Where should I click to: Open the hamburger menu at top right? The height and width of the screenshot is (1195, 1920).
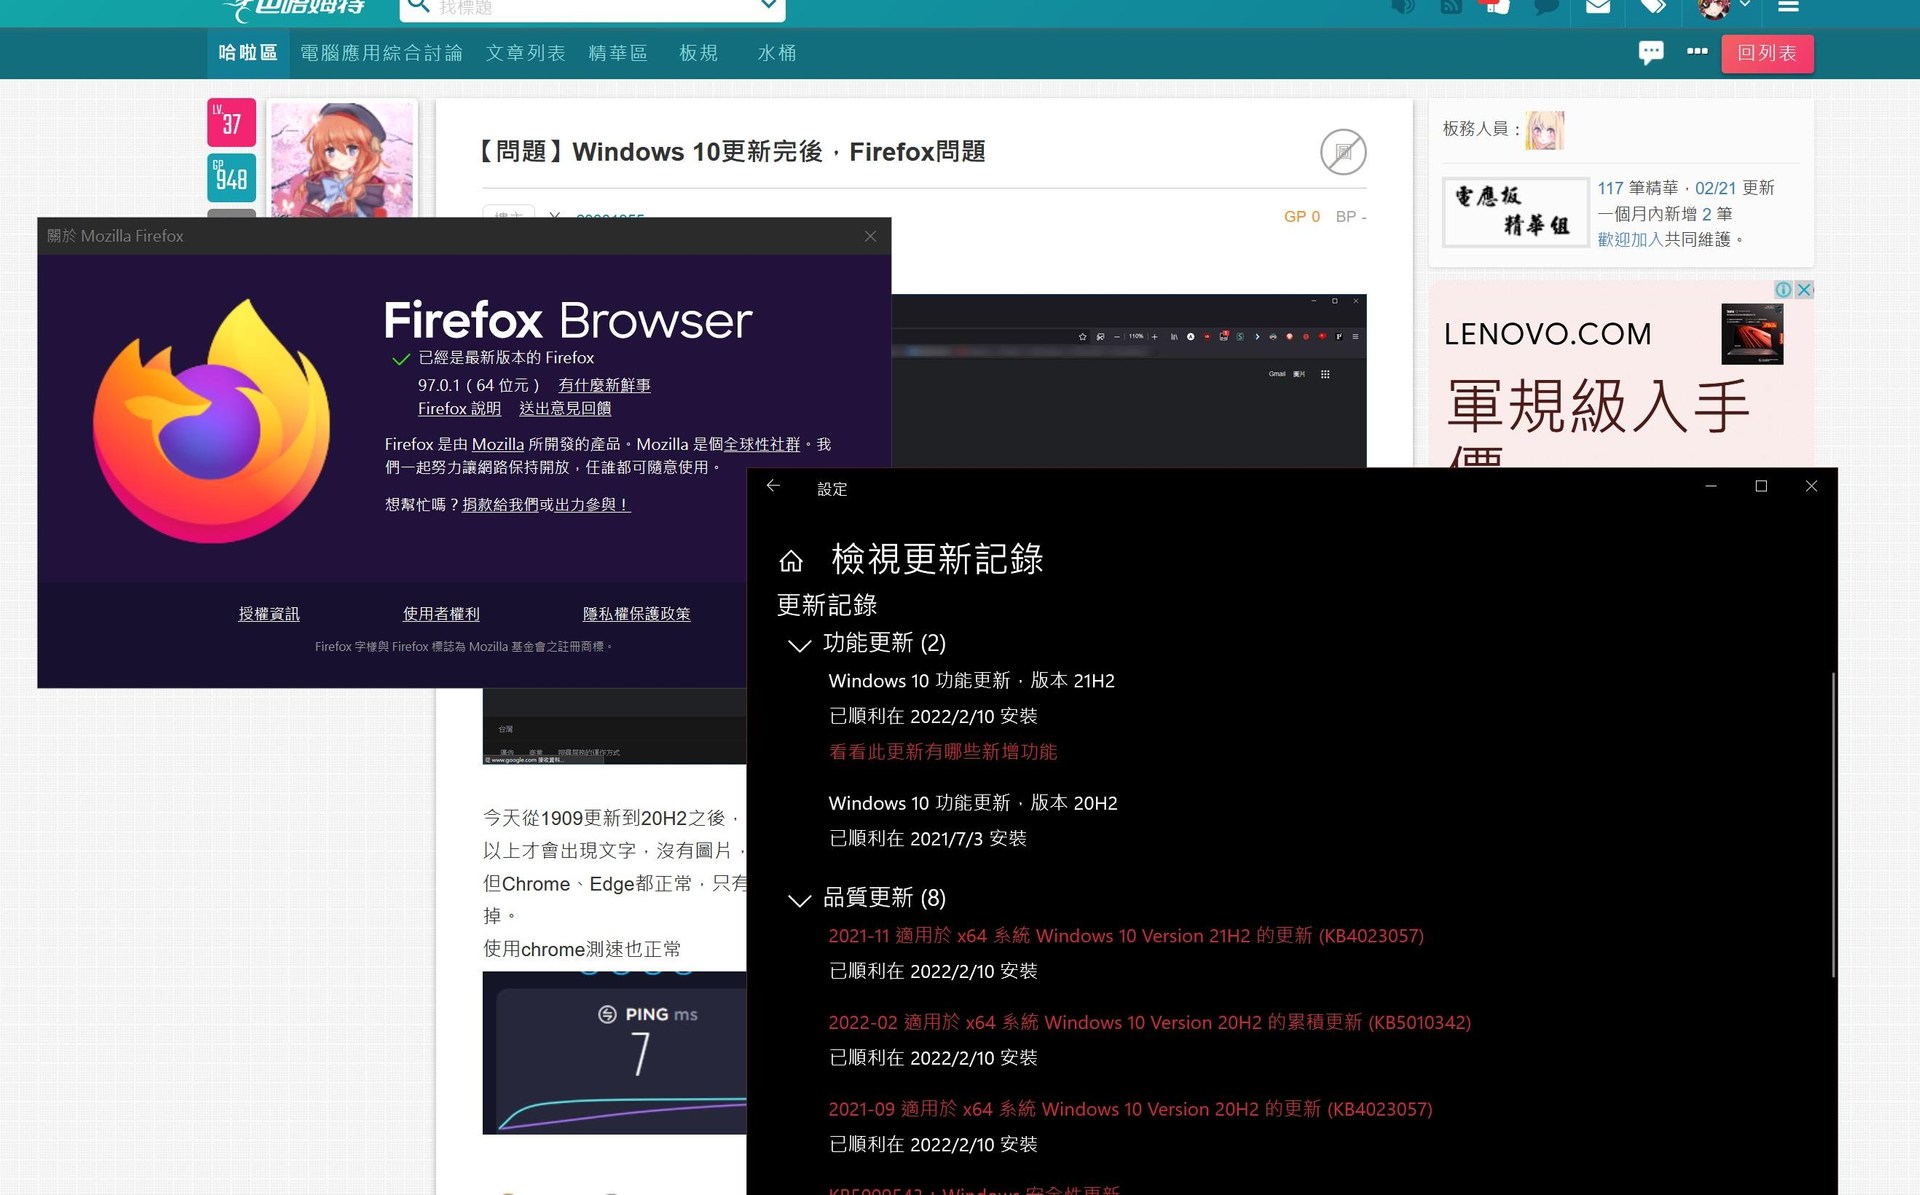coord(1788,8)
